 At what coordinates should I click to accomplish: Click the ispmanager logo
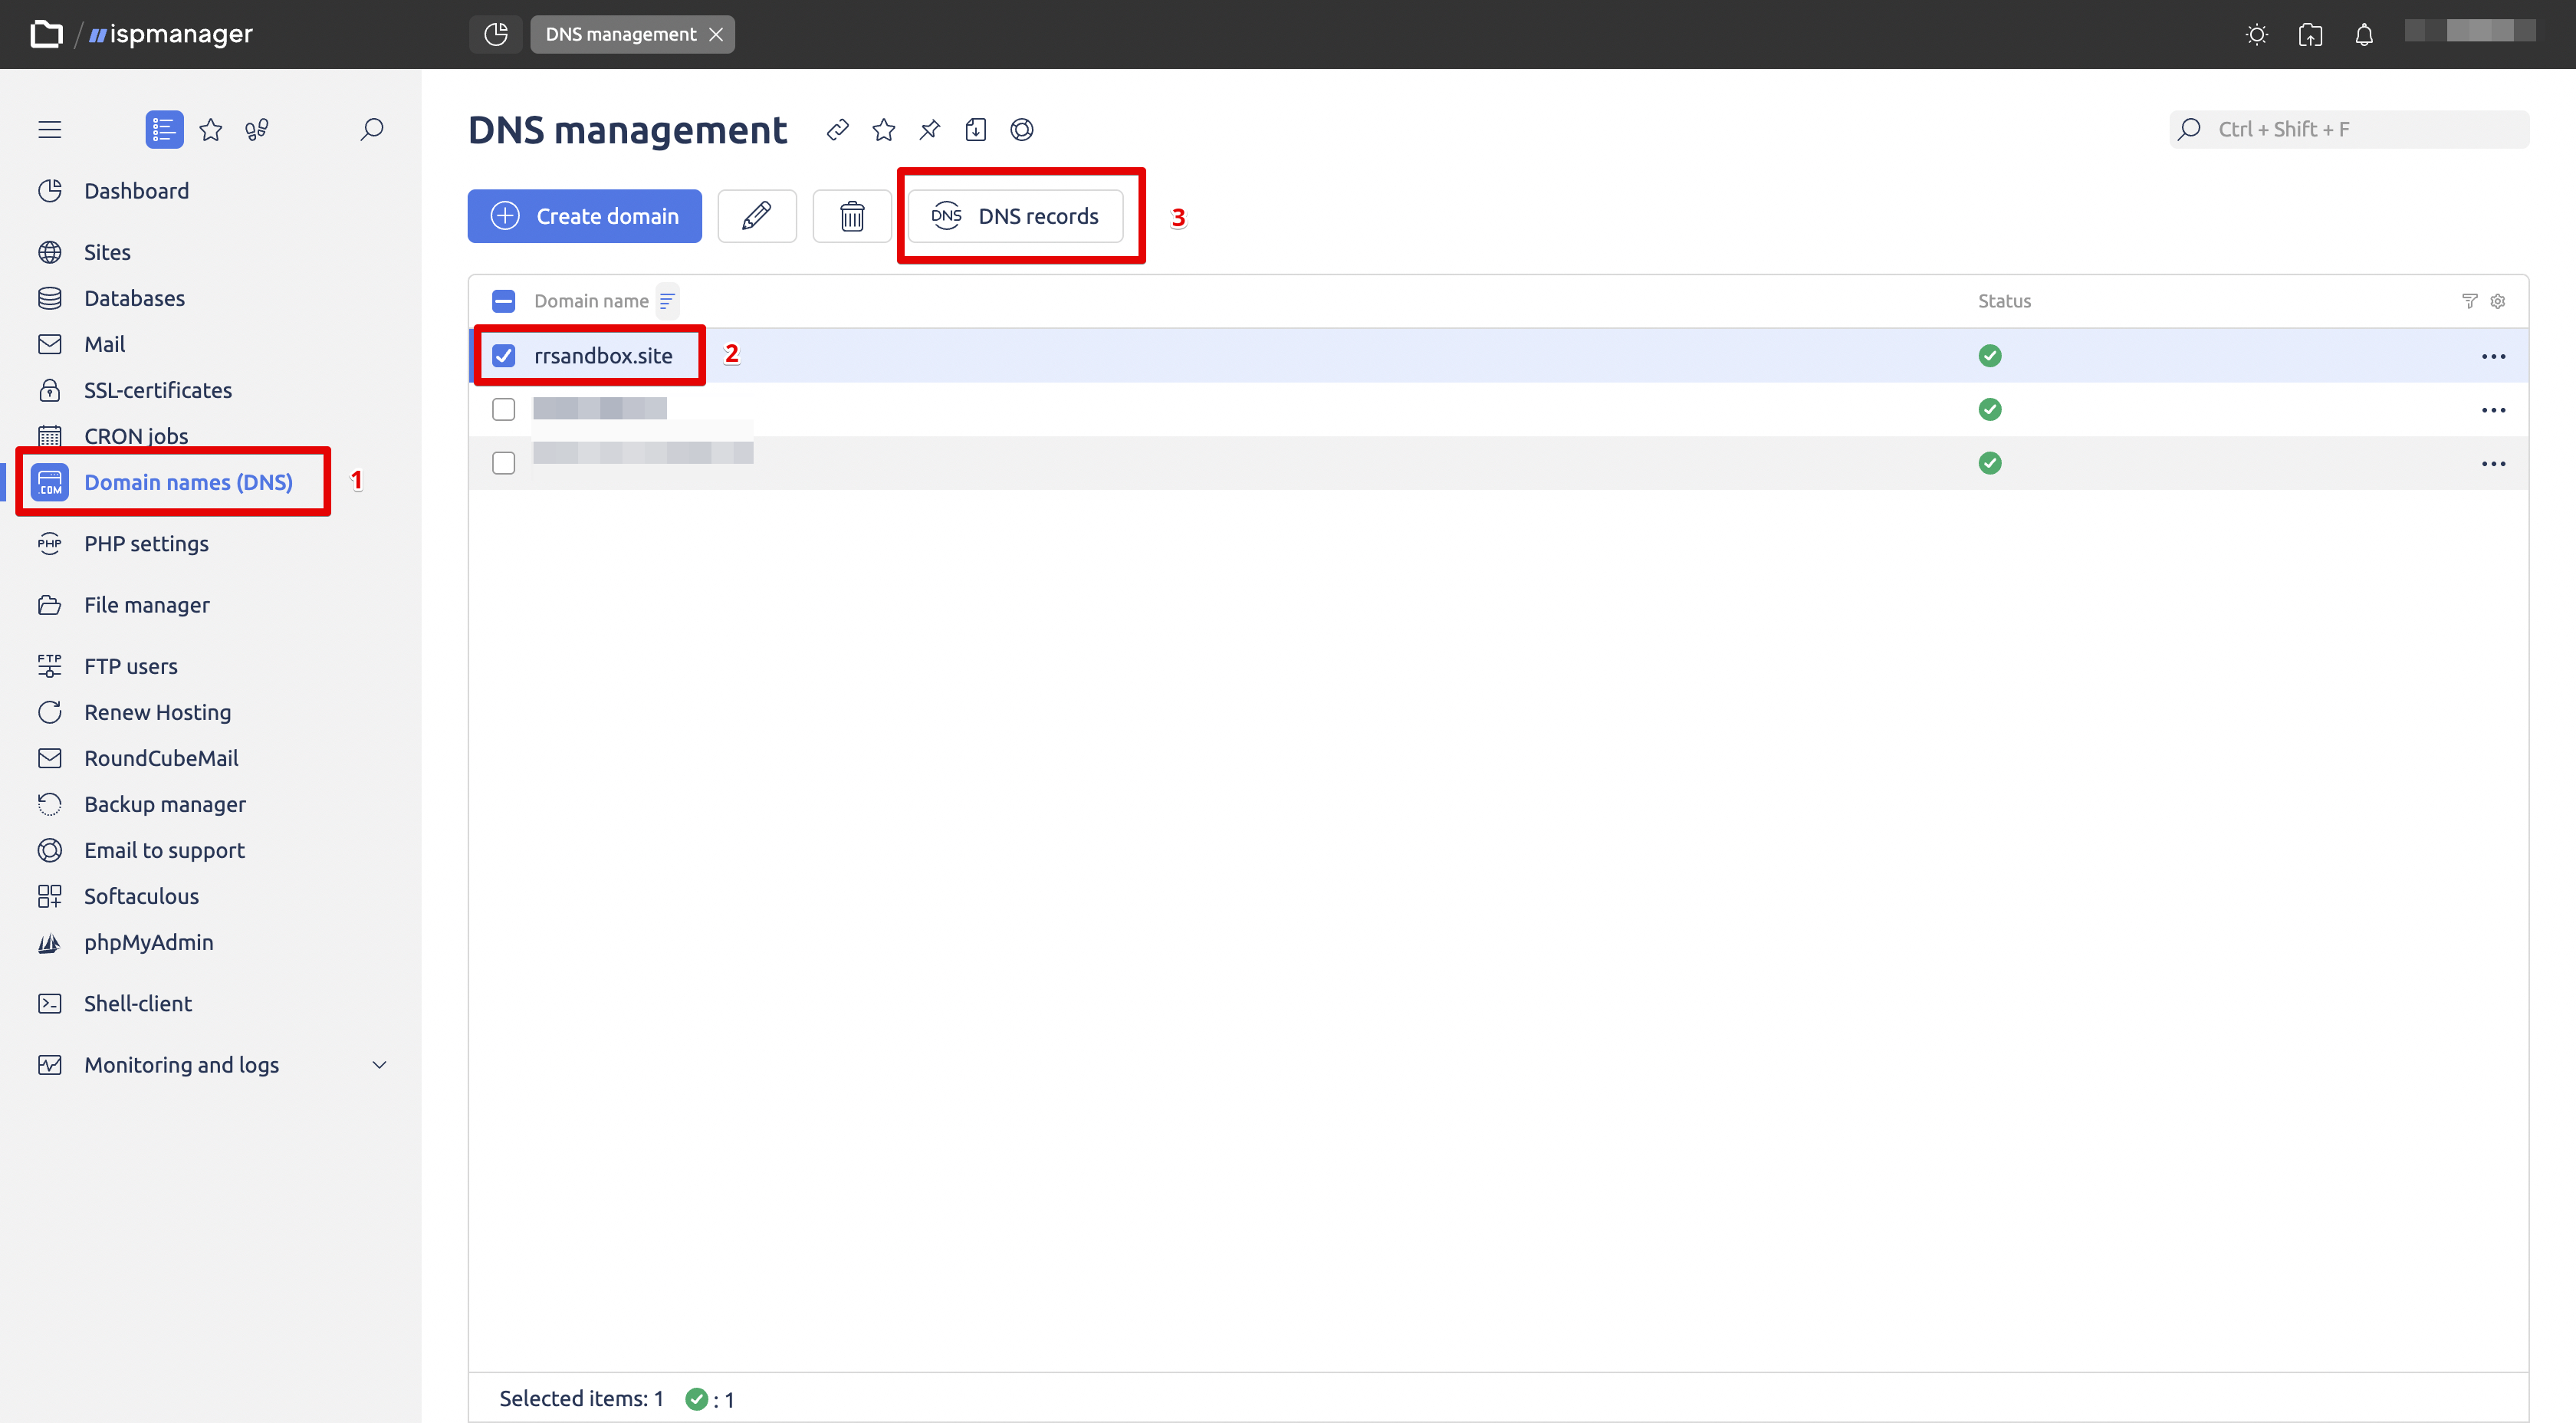coord(171,34)
